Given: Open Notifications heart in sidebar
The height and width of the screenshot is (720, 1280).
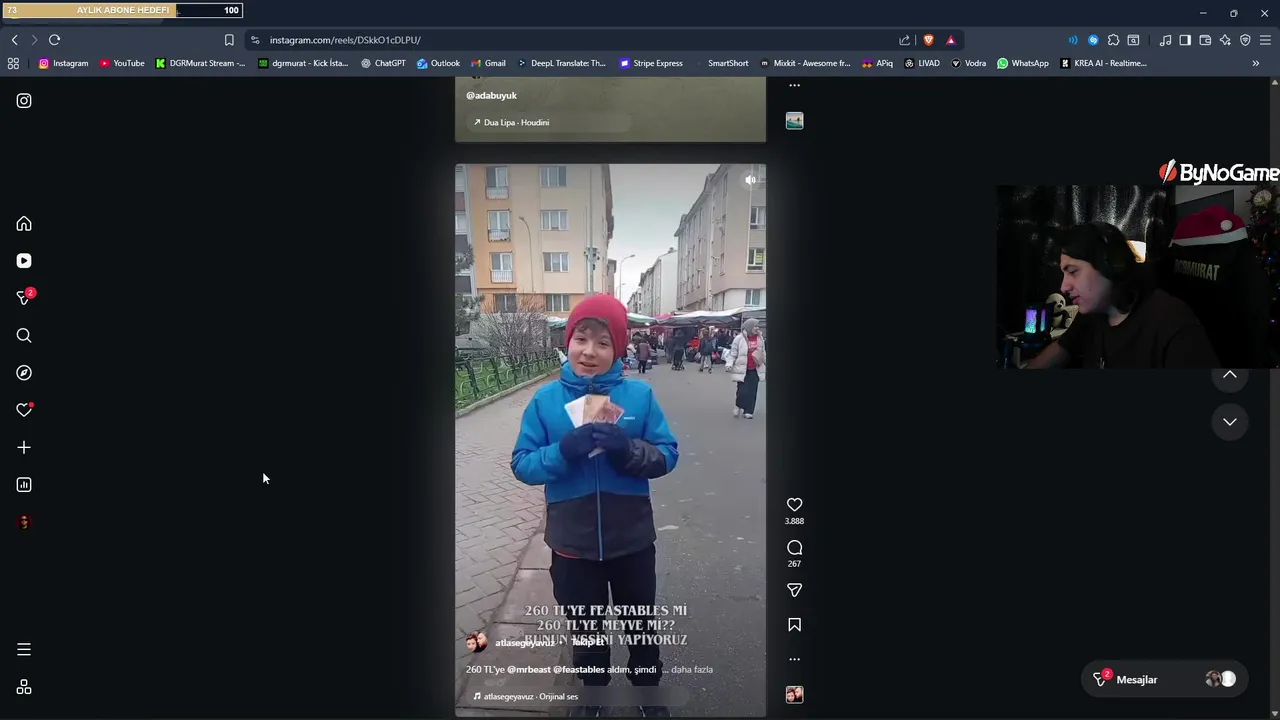Looking at the screenshot, I should [24, 410].
